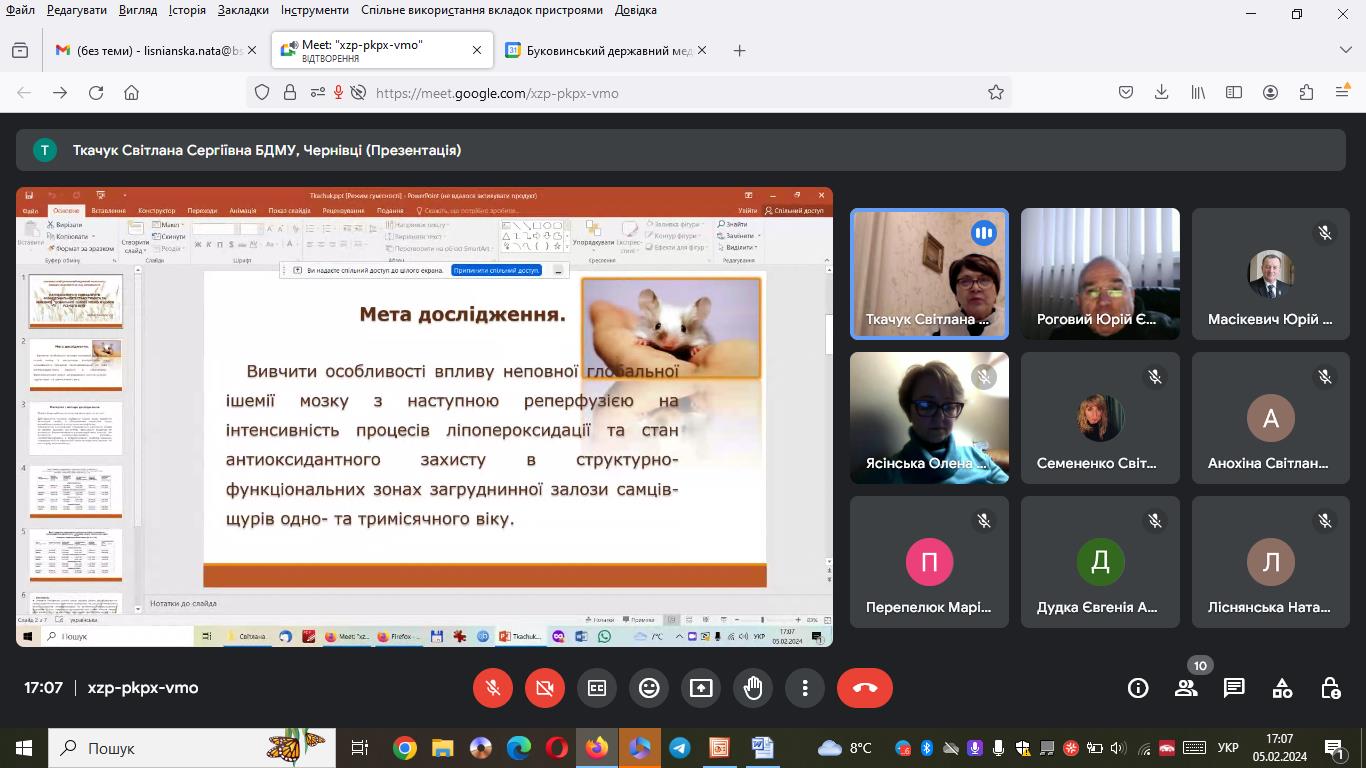The width and height of the screenshot is (1366, 768).
Task: Open a new browser tab
Action: coord(739,50)
